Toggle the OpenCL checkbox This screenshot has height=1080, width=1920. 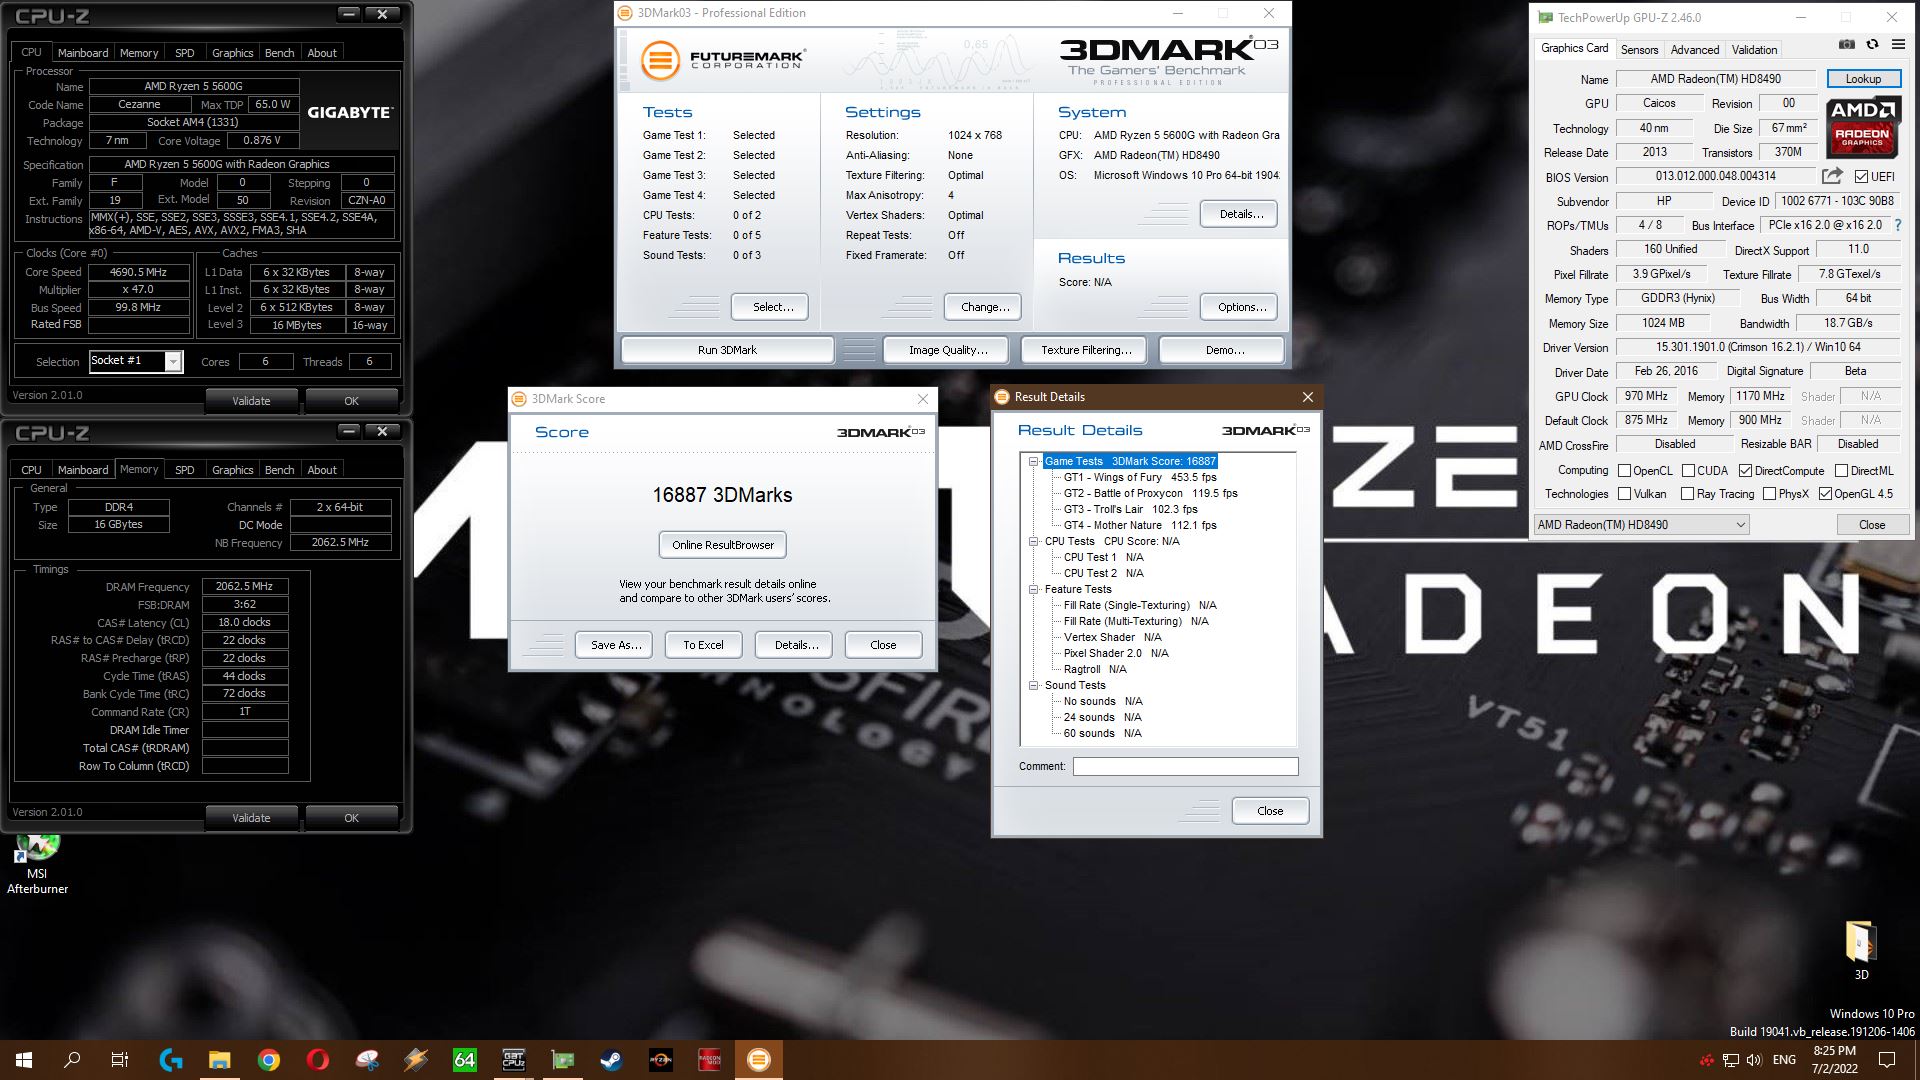[x=1625, y=471]
